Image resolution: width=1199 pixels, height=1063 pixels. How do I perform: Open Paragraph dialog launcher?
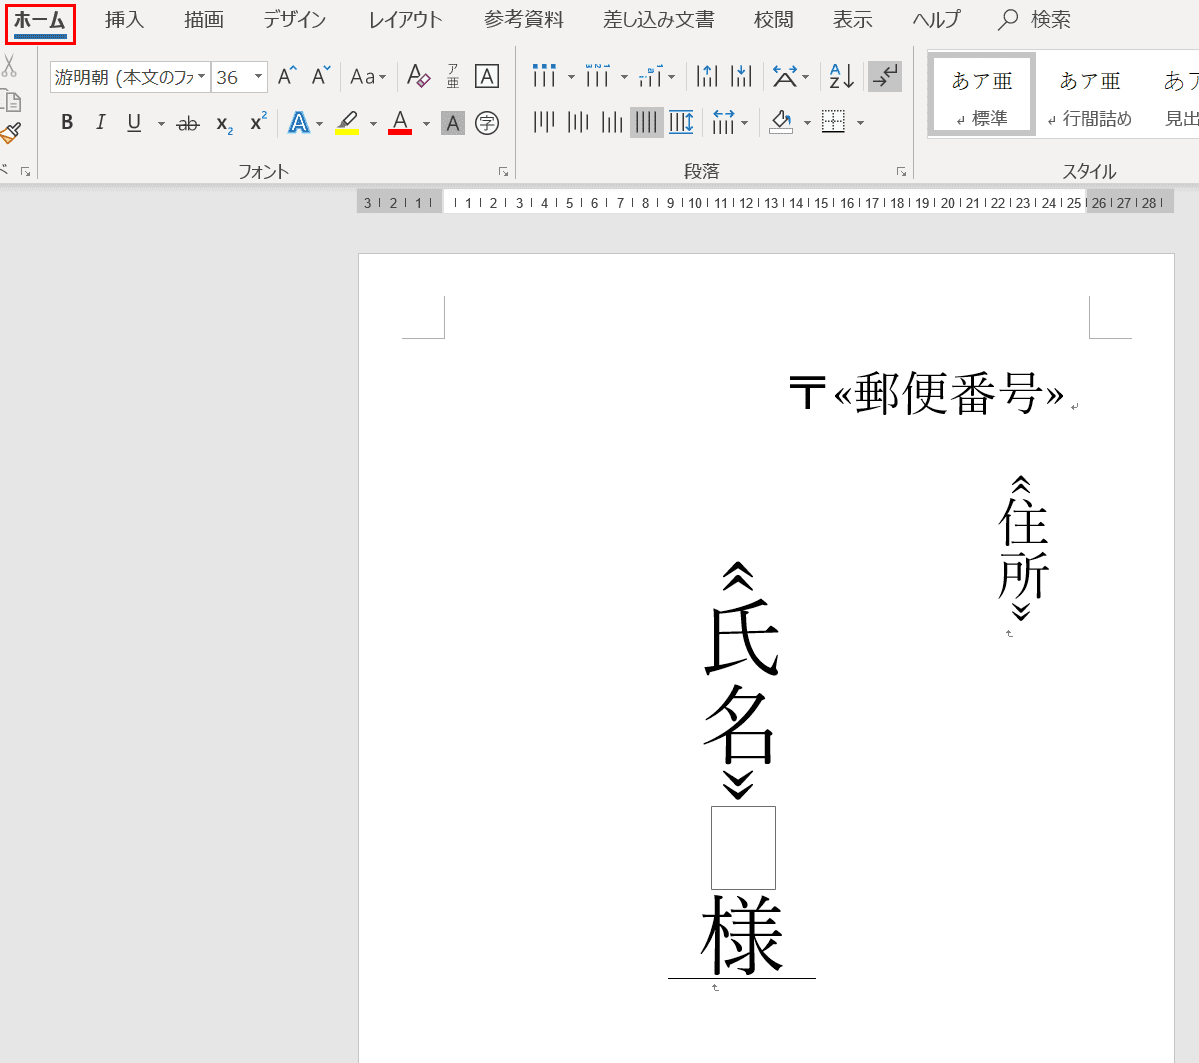[902, 172]
